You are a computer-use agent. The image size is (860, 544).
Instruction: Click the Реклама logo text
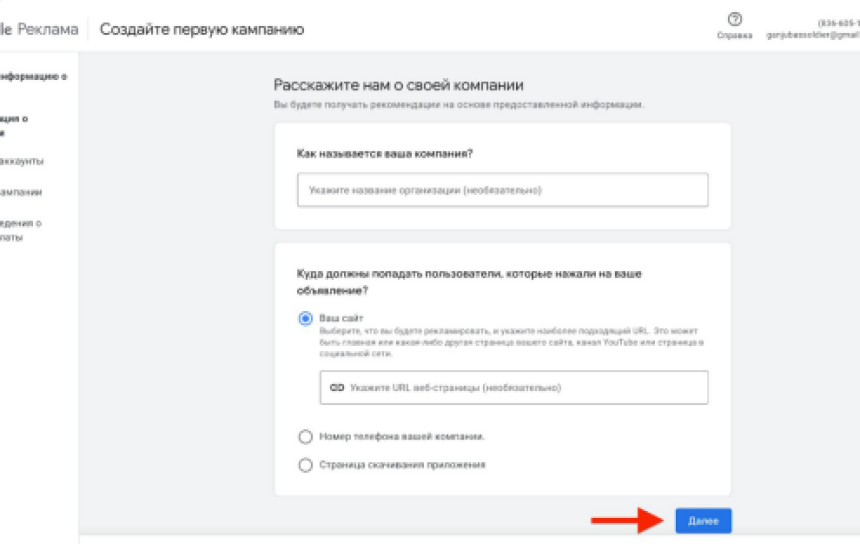(48, 29)
